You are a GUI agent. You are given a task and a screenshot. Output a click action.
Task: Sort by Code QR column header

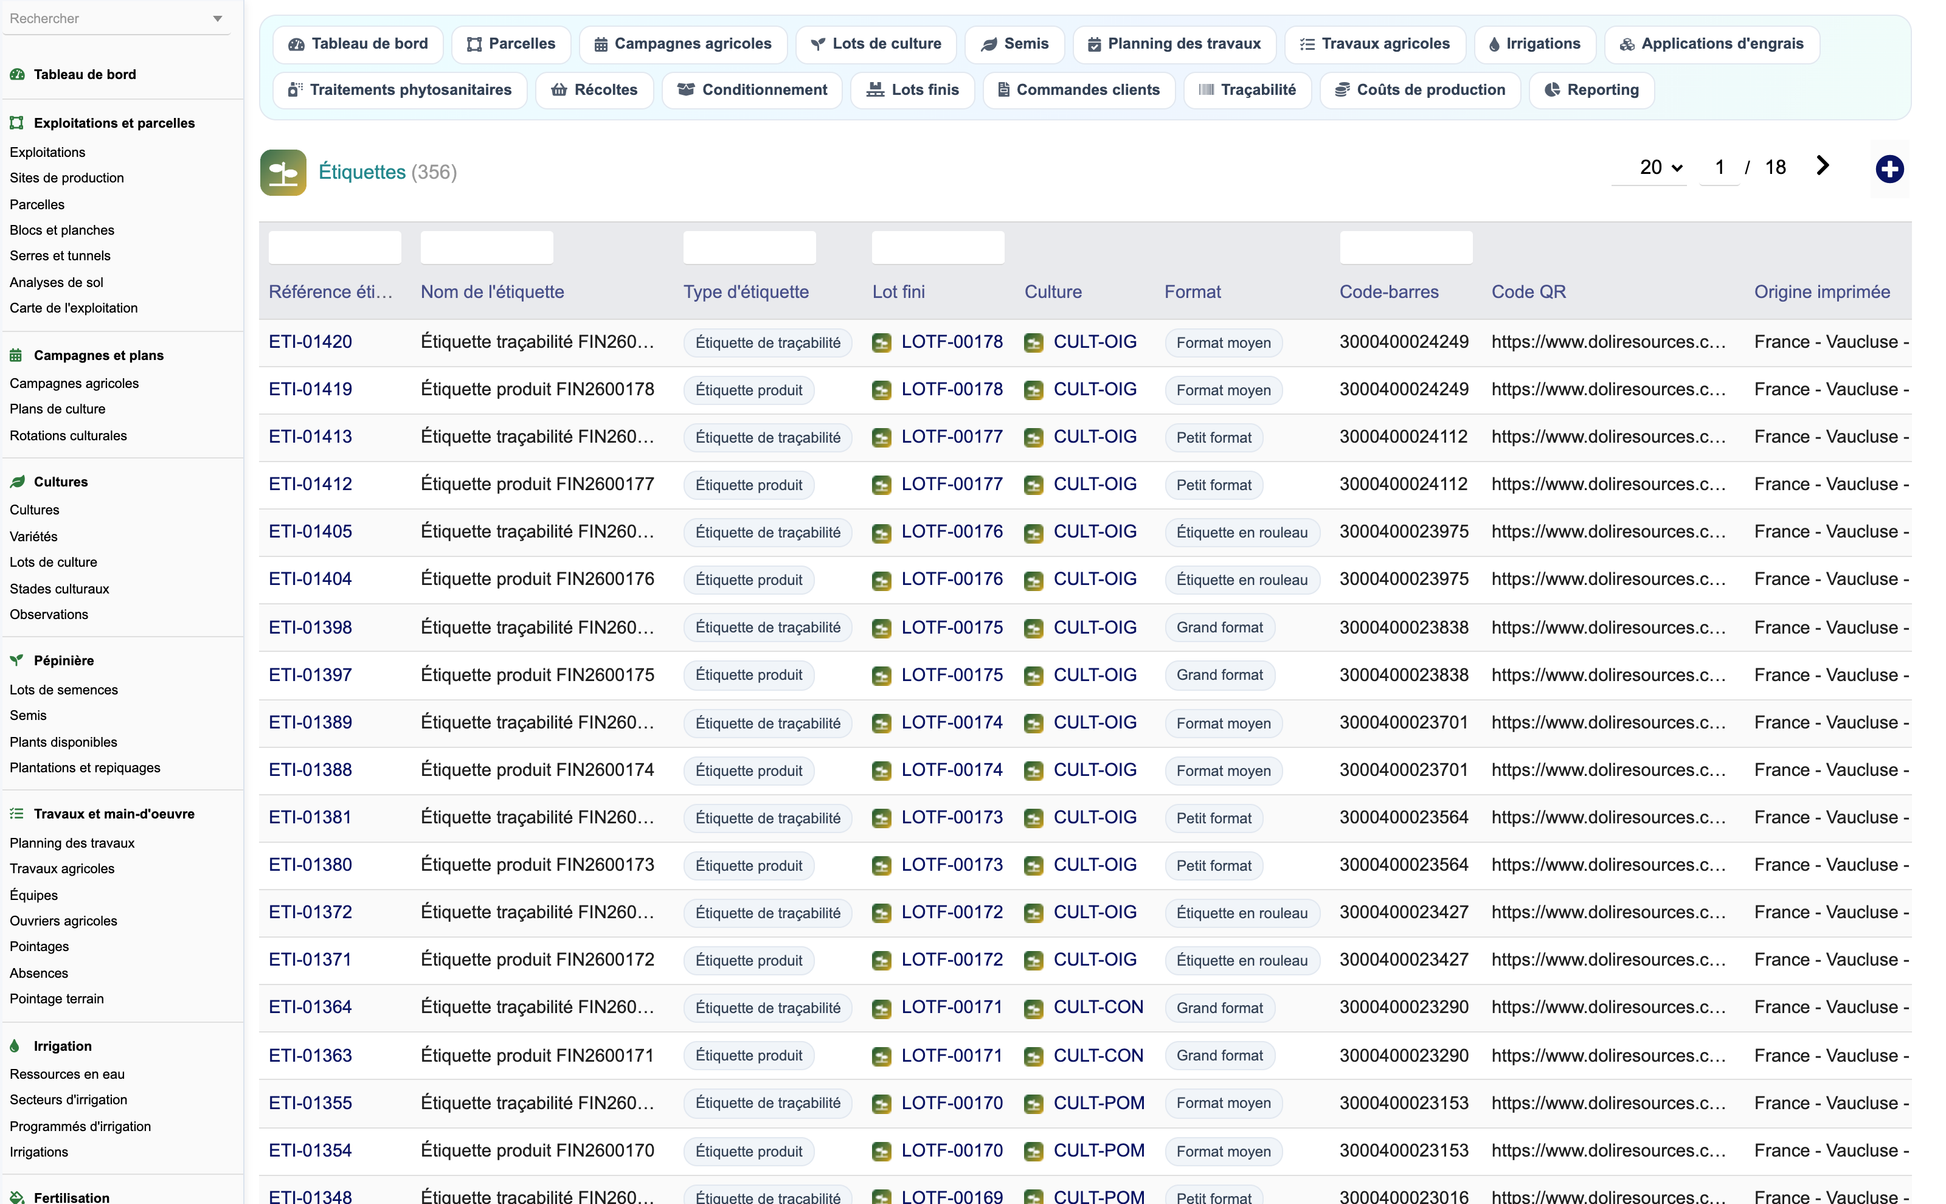pyautogui.click(x=1528, y=292)
